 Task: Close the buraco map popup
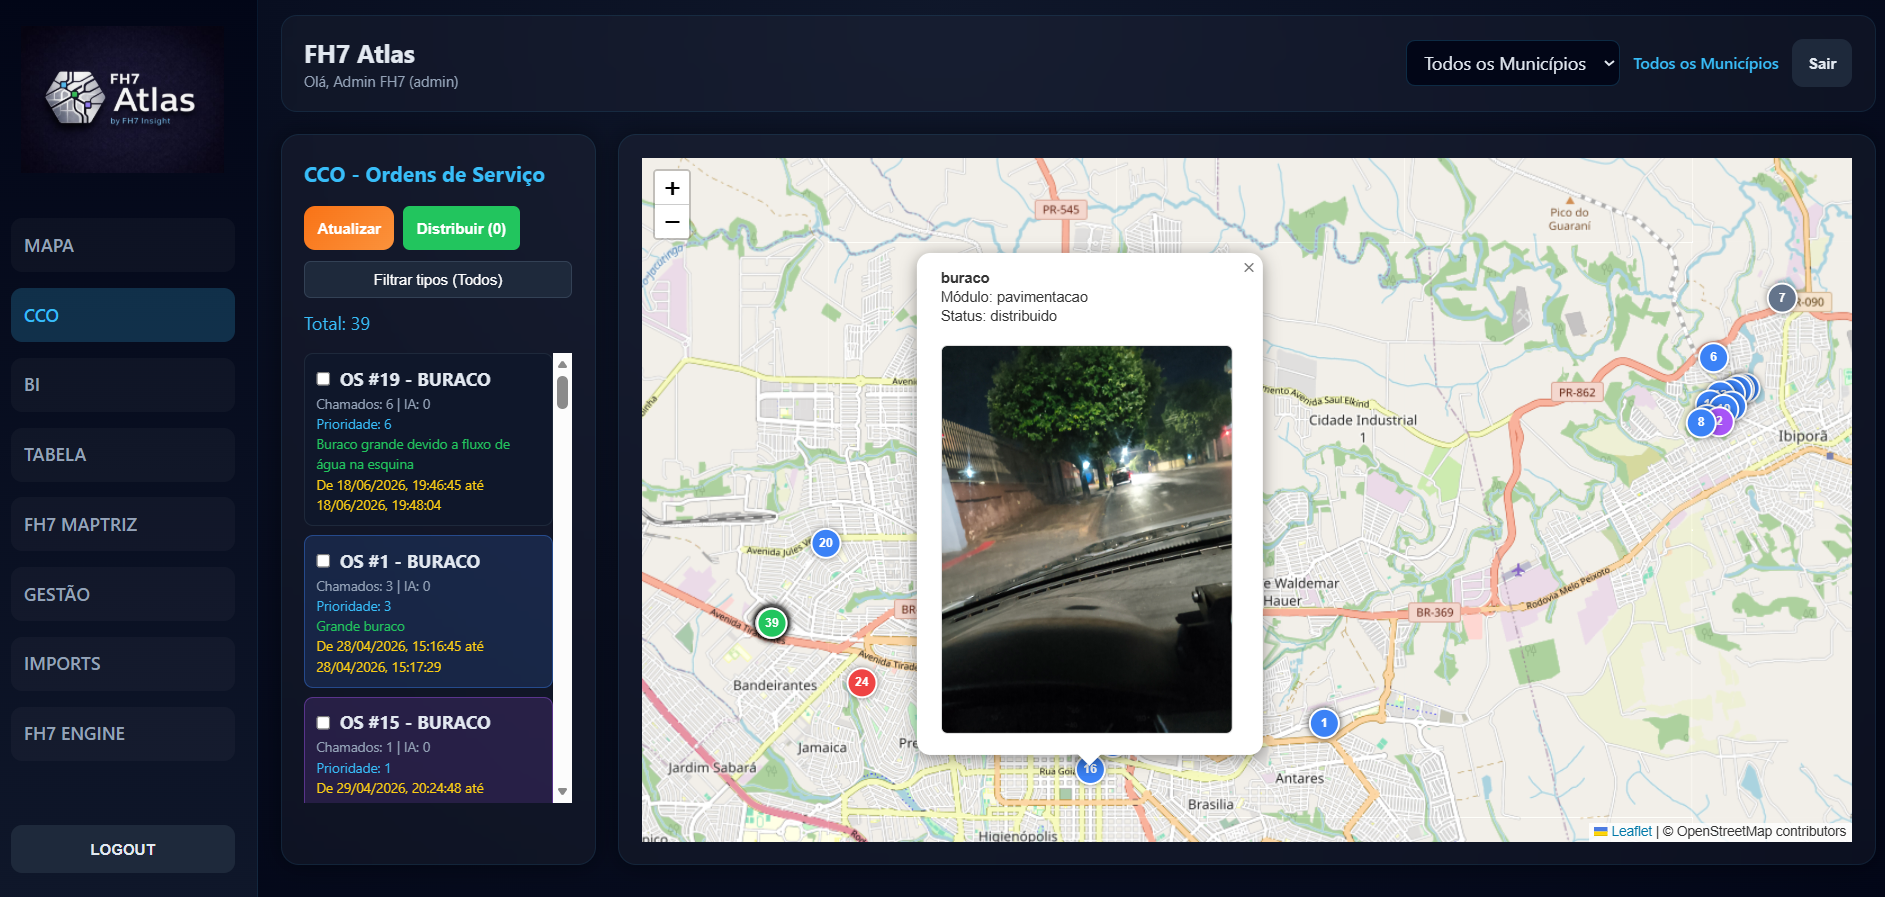click(x=1249, y=267)
